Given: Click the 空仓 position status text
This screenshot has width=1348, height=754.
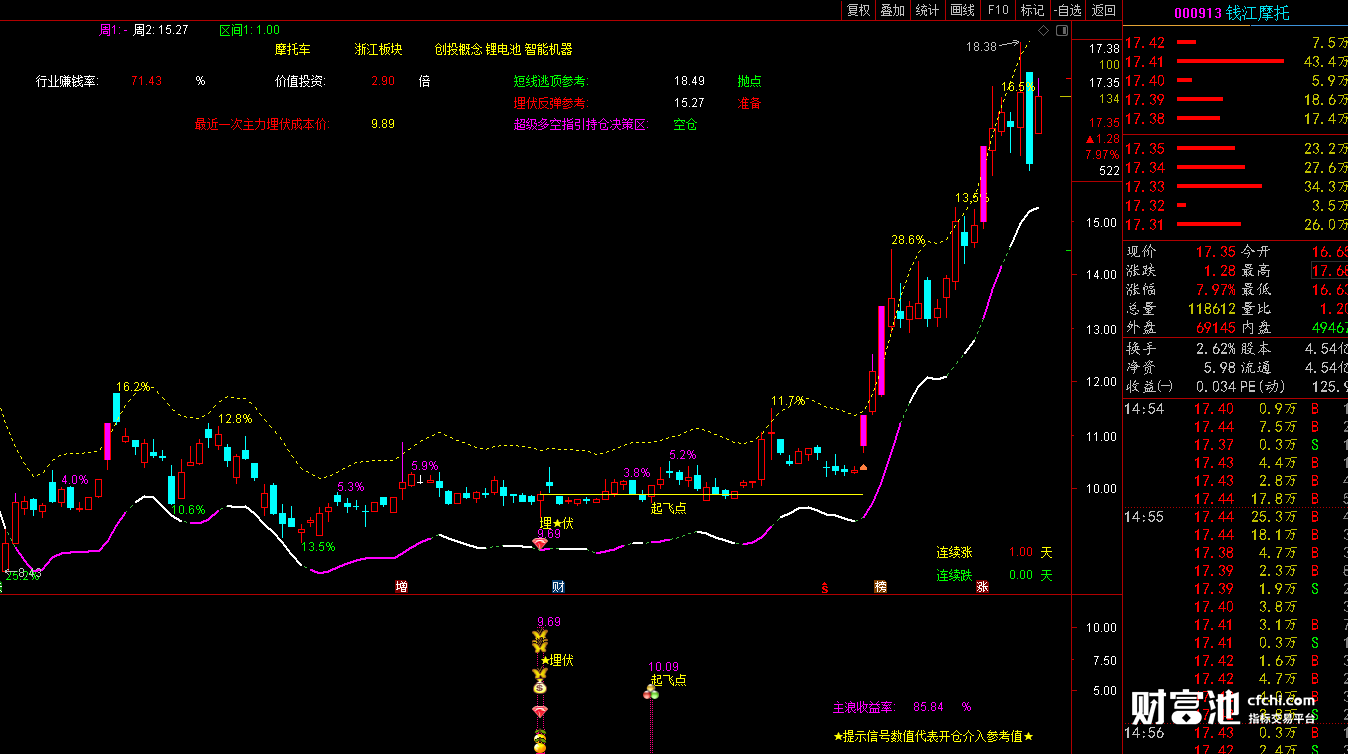Looking at the screenshot, I should tap(685, 125).
